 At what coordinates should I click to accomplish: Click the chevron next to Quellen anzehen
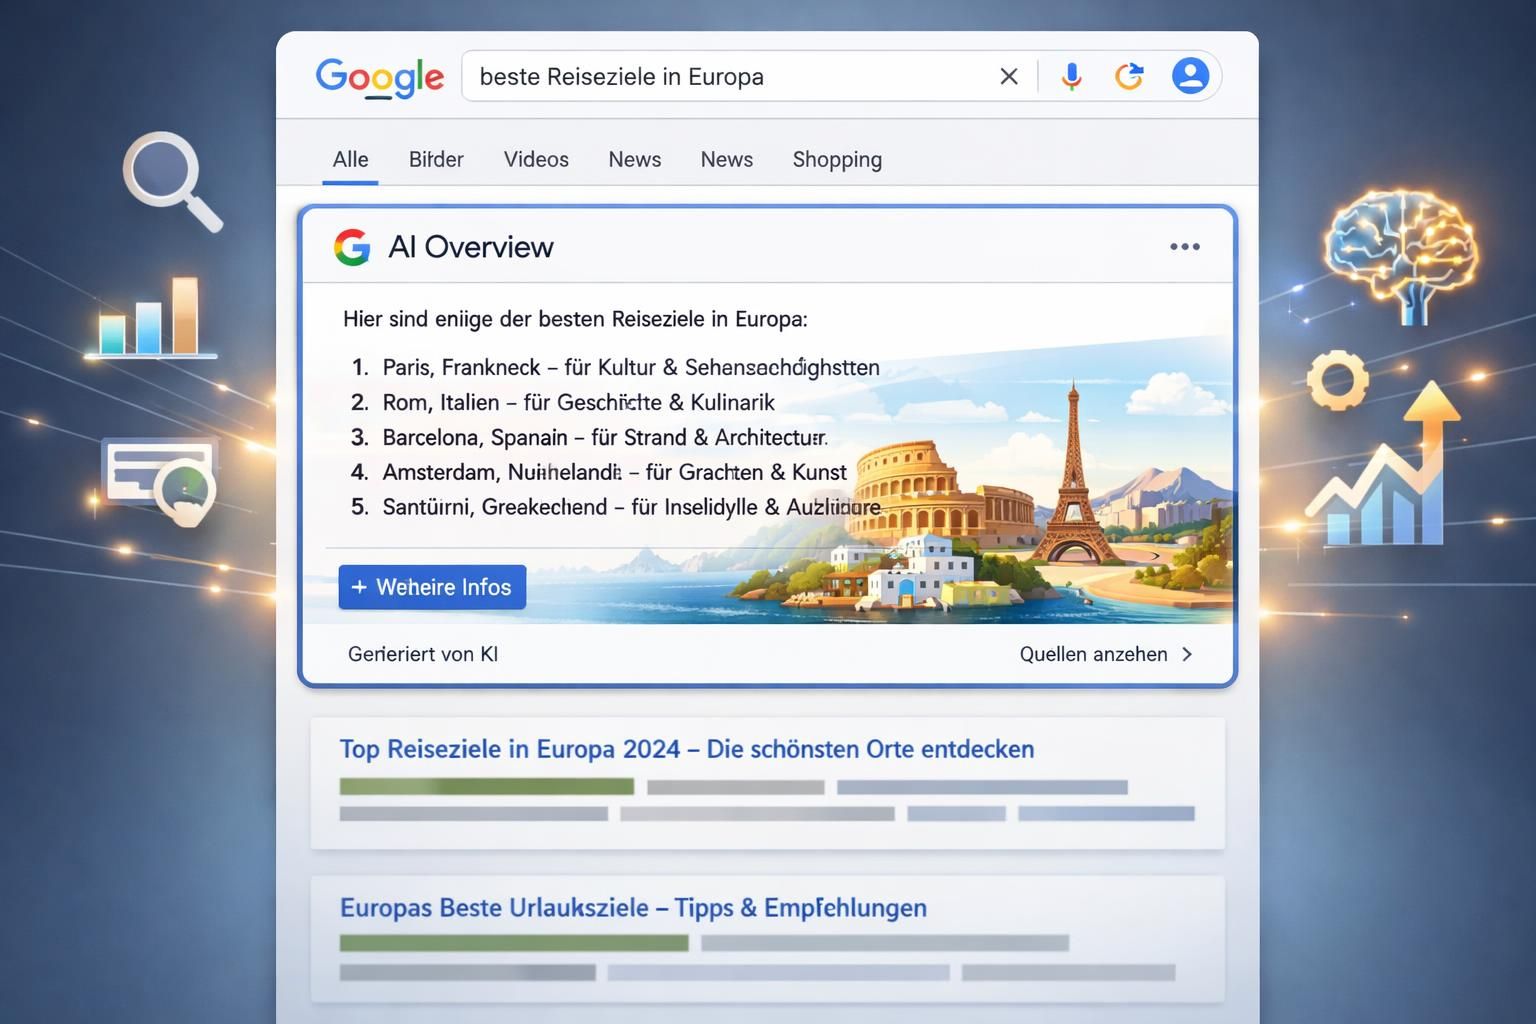[x=1187, y=654]
